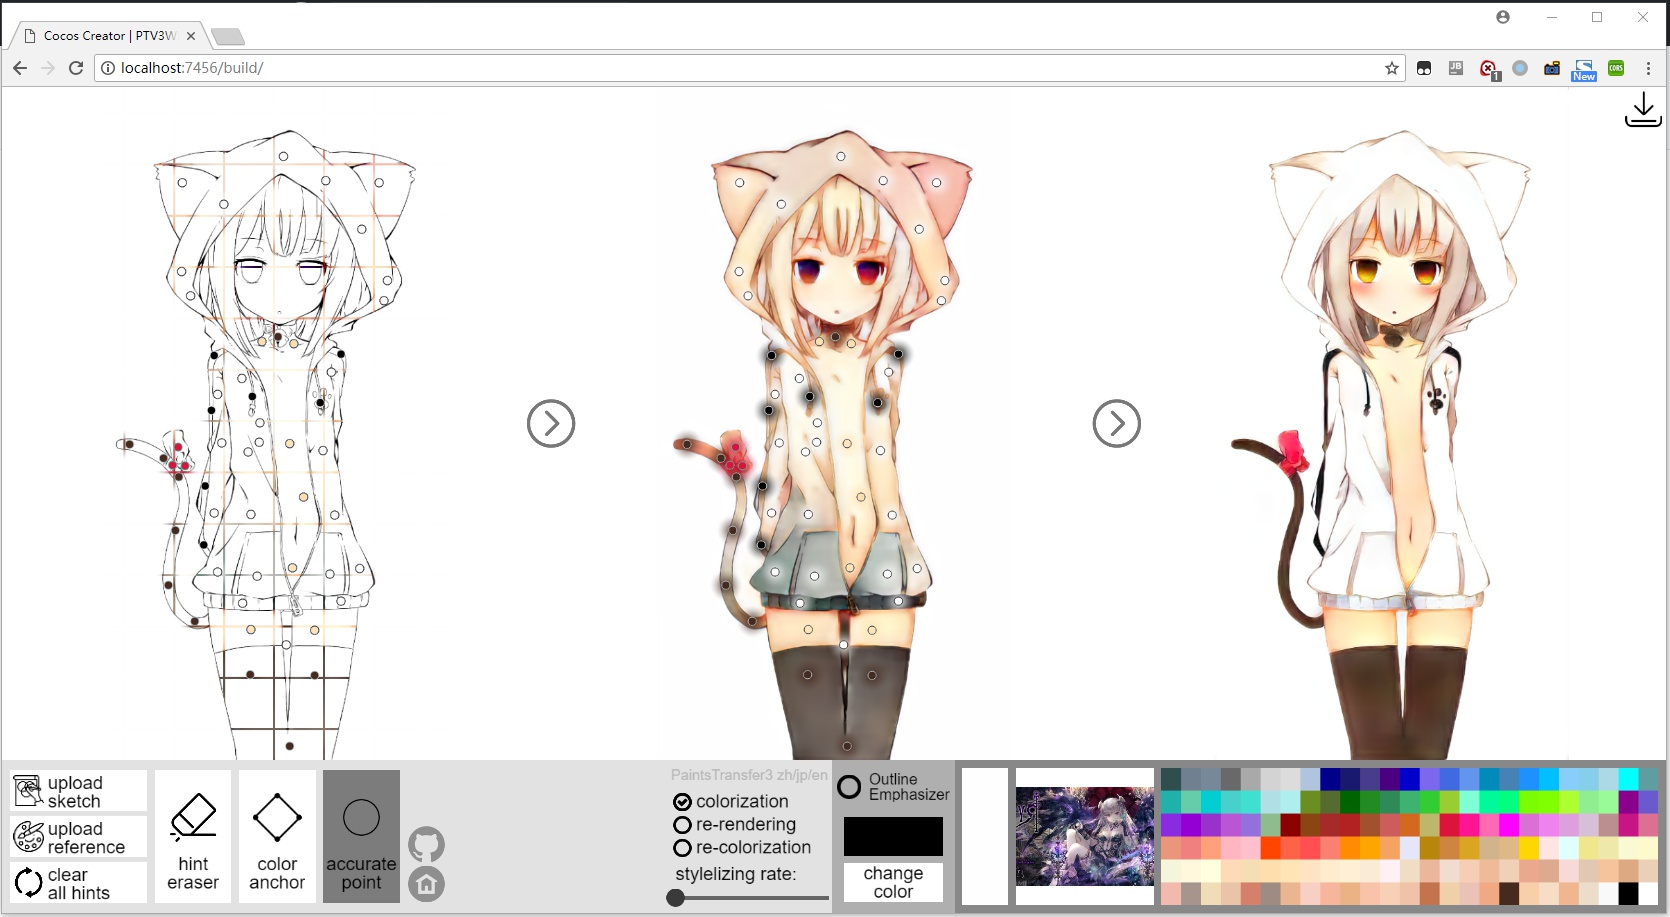The width and height of the screenshot is (1670, 917).
Task: Open the Chrome three-dot menu
Action: pyautogui.click(x=1648, y=68)
